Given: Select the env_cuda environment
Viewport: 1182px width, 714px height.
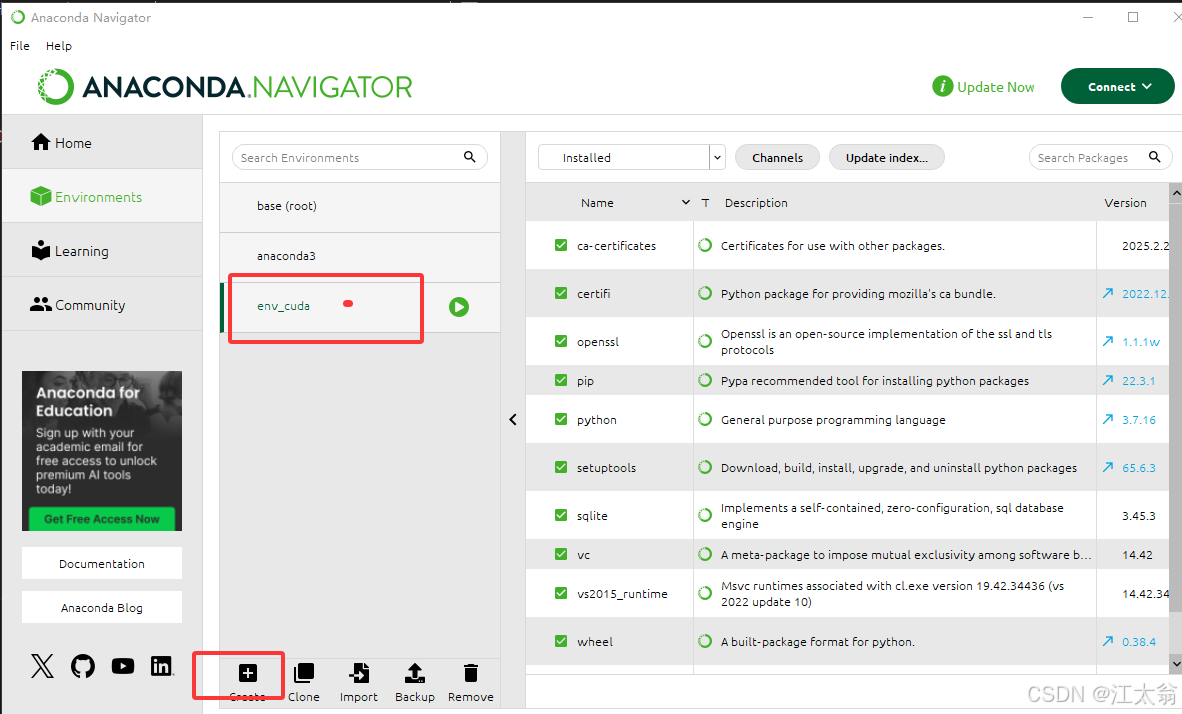Looking at the screenshot, I should click(360, 307).
